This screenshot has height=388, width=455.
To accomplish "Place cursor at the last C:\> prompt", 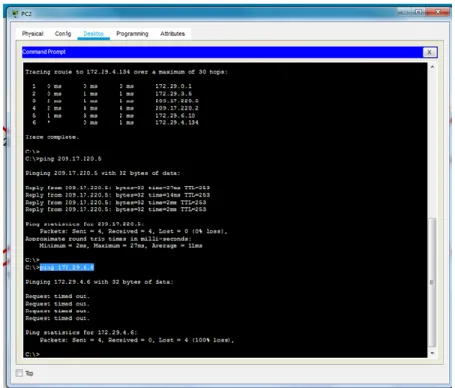I will pos(32,354).
